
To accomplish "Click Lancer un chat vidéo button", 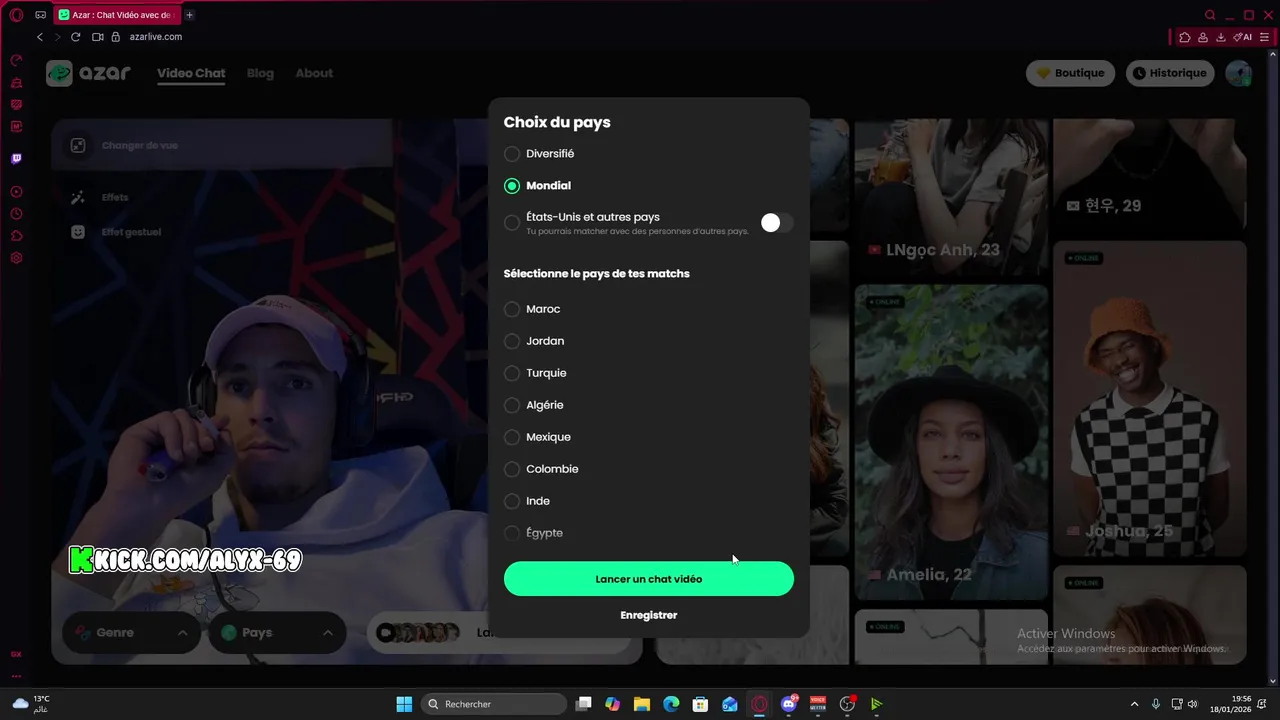I will coord(649,579).
